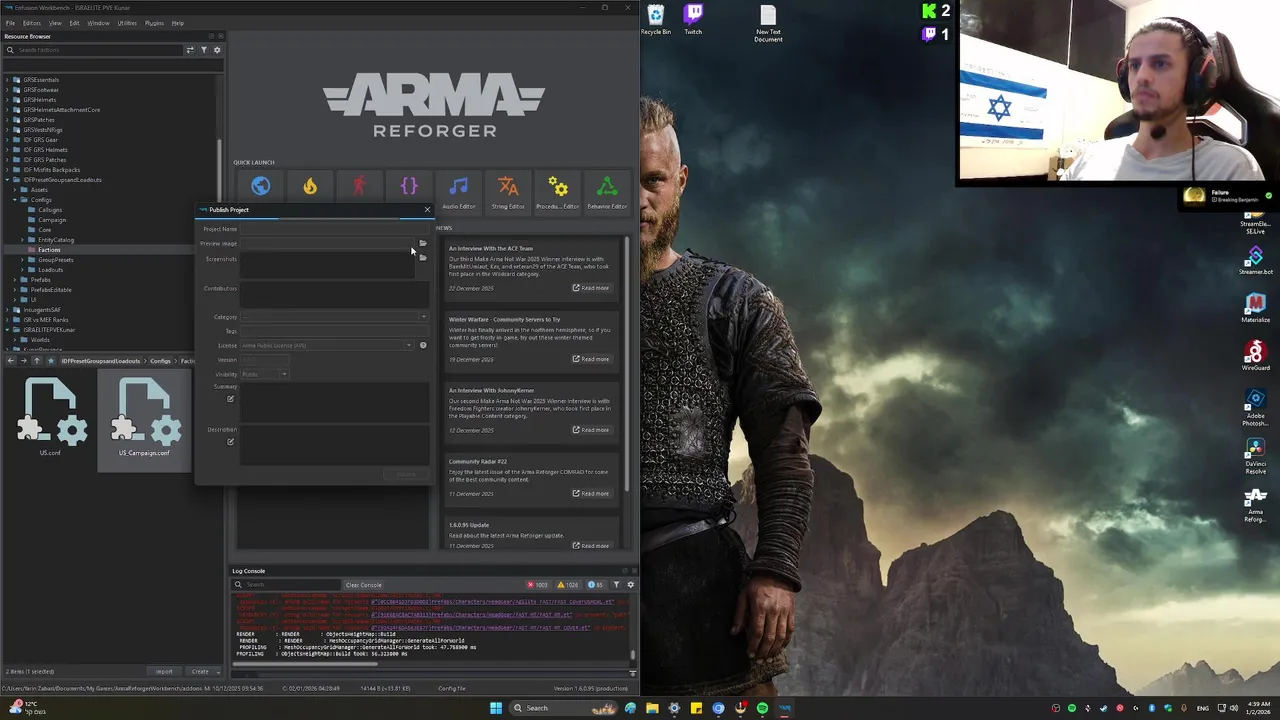
Task: Click the Clear Console button
Action: click(x=364, y=585)
